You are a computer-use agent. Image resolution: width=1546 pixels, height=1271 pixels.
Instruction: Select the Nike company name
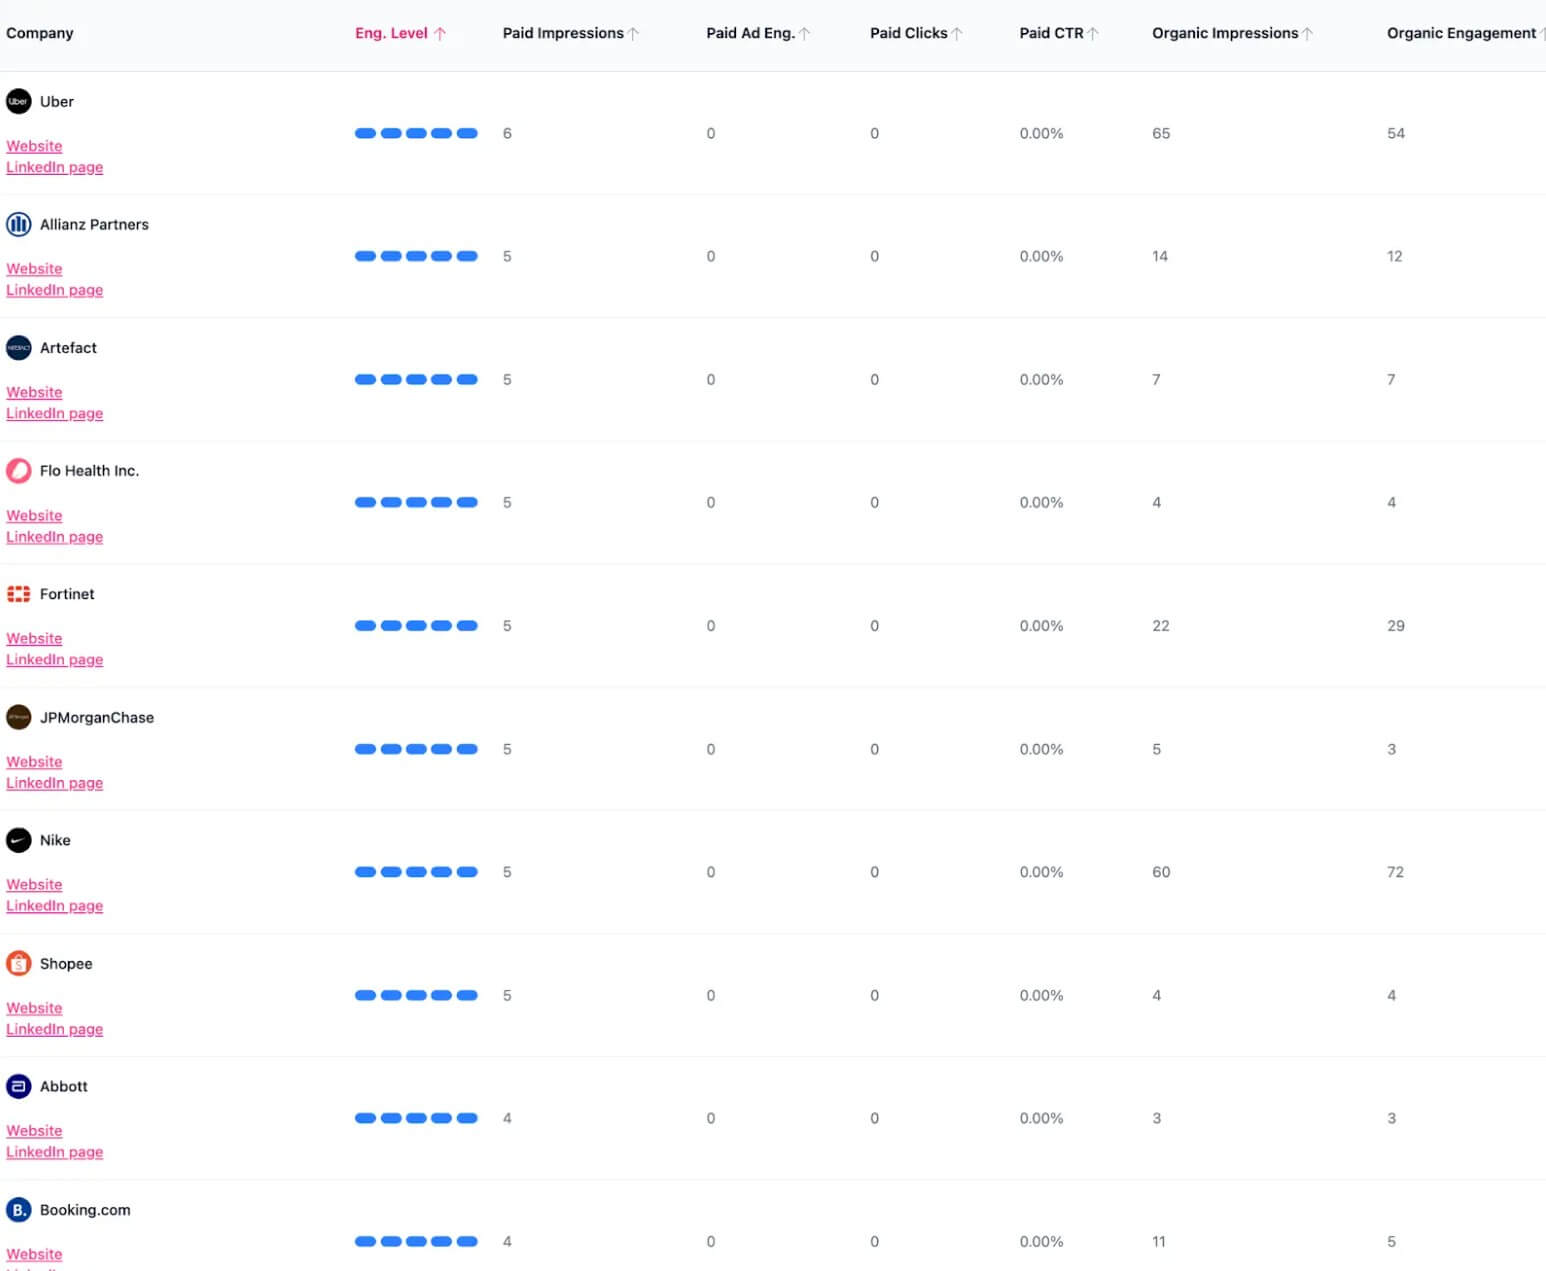click(55, 840)
